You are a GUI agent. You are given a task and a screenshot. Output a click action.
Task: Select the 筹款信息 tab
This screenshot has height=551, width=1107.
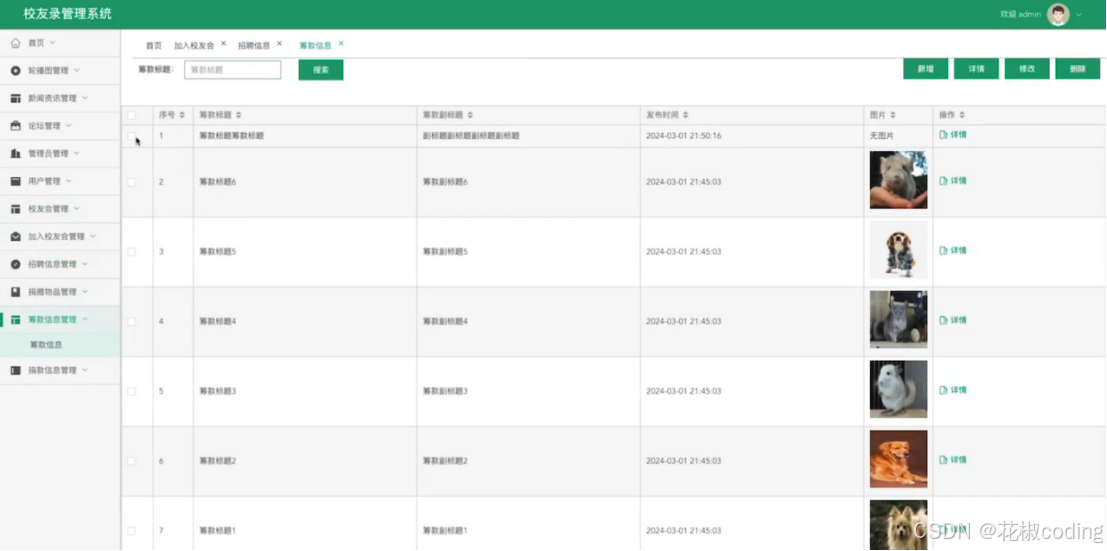[316, 45]
